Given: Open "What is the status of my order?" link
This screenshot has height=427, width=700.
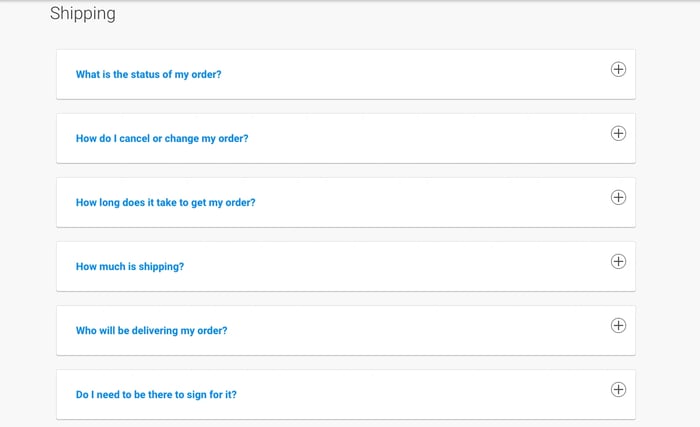Looking at the screenshot, I should [148, 75].
